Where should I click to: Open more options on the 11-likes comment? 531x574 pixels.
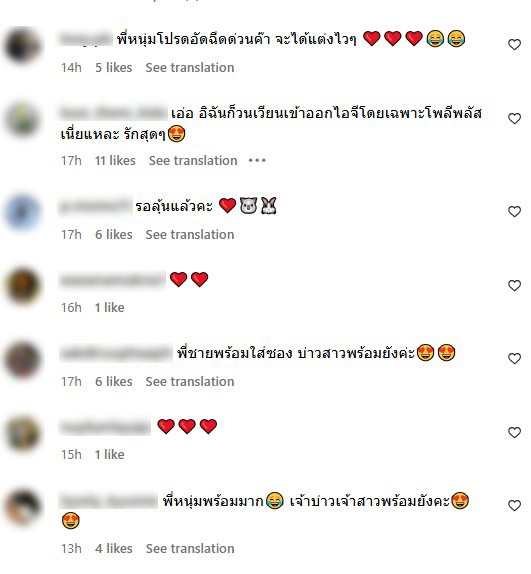257,160
